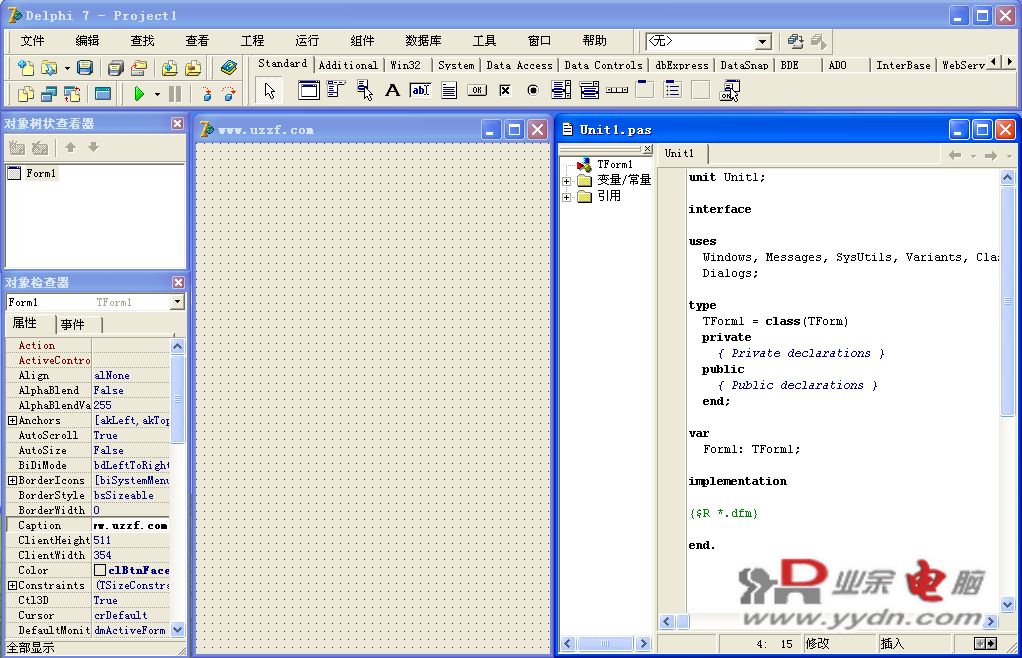
Task: Open the 运行 menu
Action: pos(307,40)
